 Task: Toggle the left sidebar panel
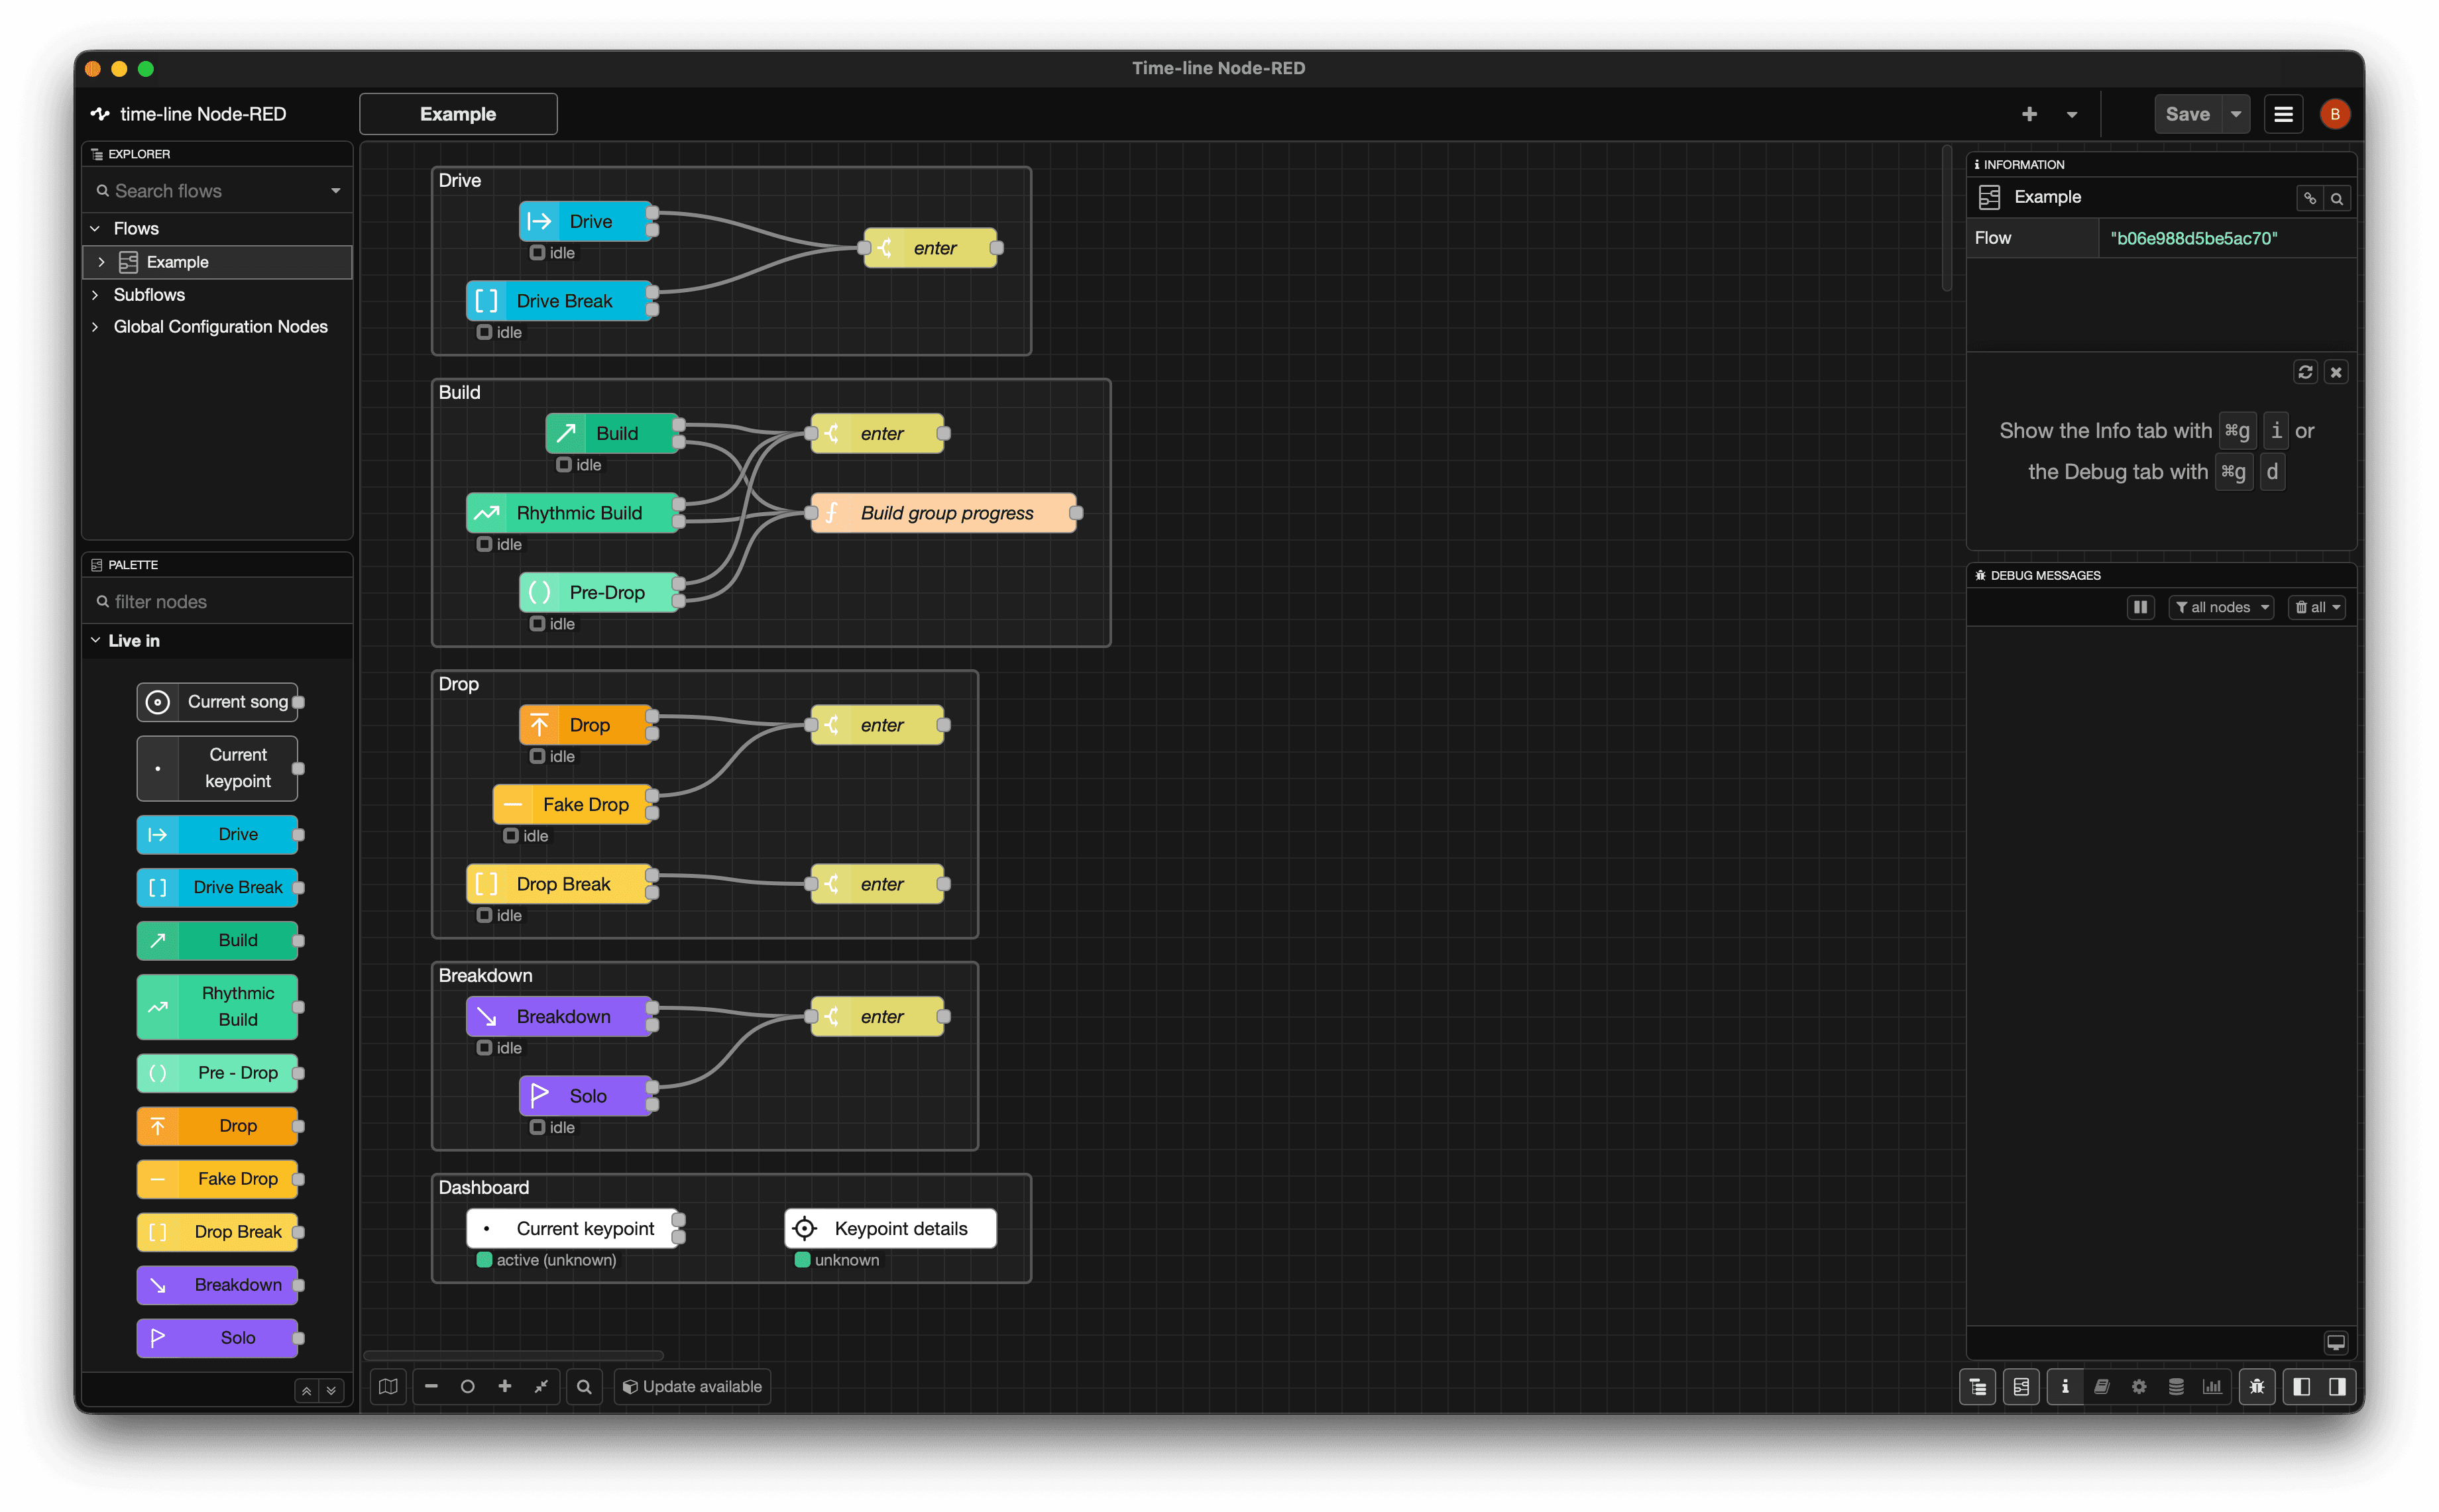point(2302,1386)
